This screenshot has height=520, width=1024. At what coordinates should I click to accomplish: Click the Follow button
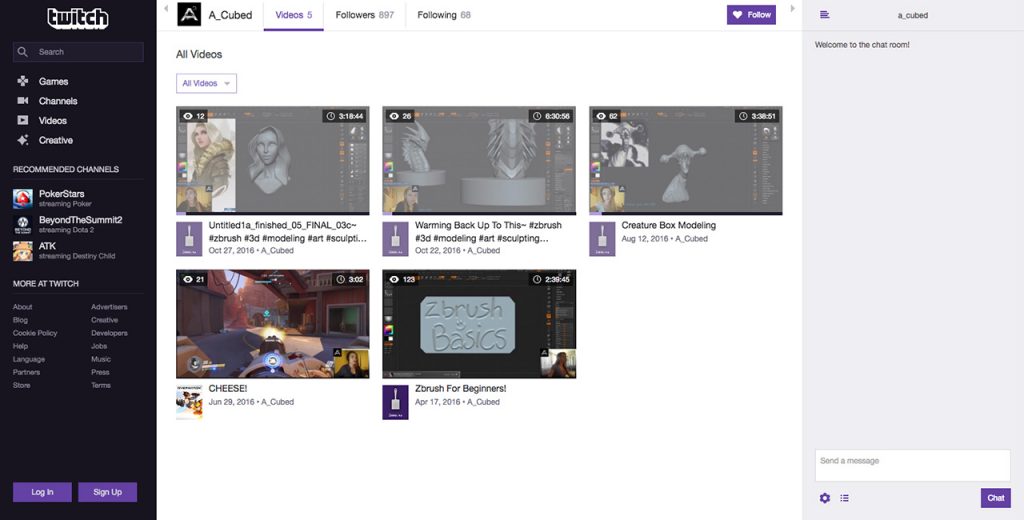coord(751,15)
